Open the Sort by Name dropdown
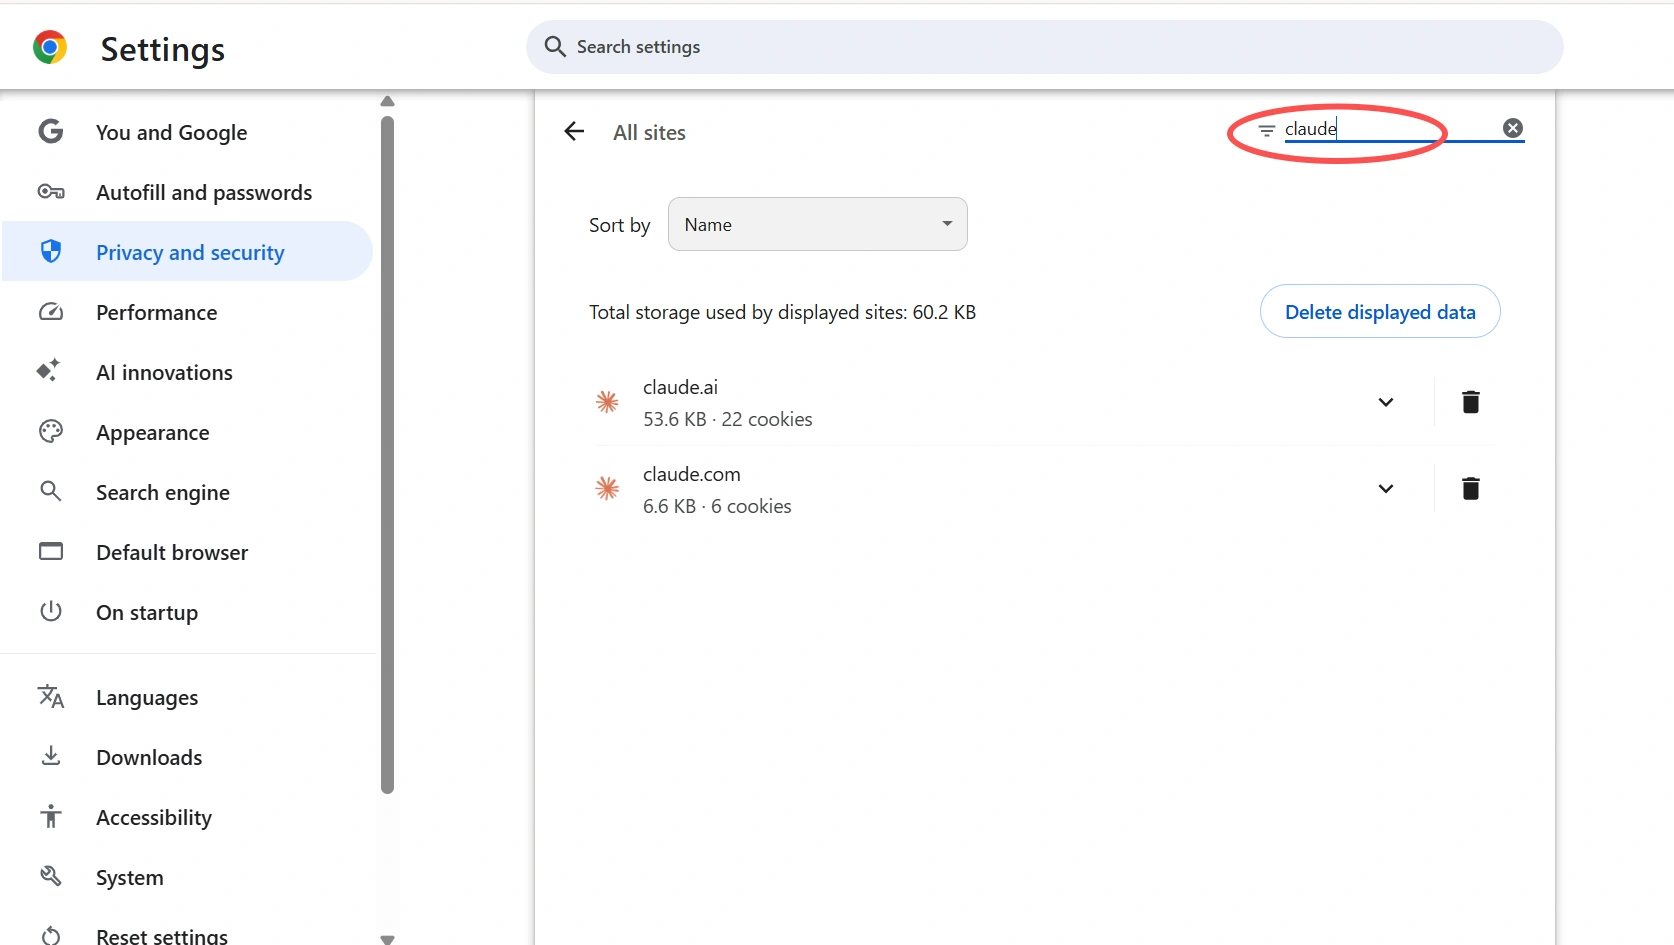Viewport: 1674px width, 945px height. [818, 224]
